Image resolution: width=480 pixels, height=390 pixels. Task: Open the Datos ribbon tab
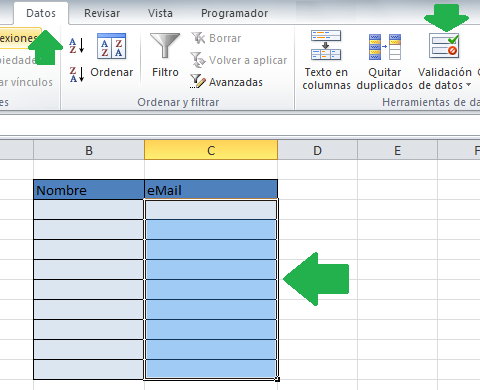pos(41,13)
